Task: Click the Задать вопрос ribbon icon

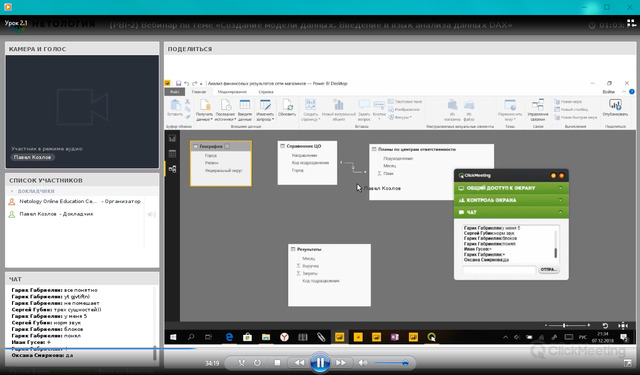Action: (364, 109)
